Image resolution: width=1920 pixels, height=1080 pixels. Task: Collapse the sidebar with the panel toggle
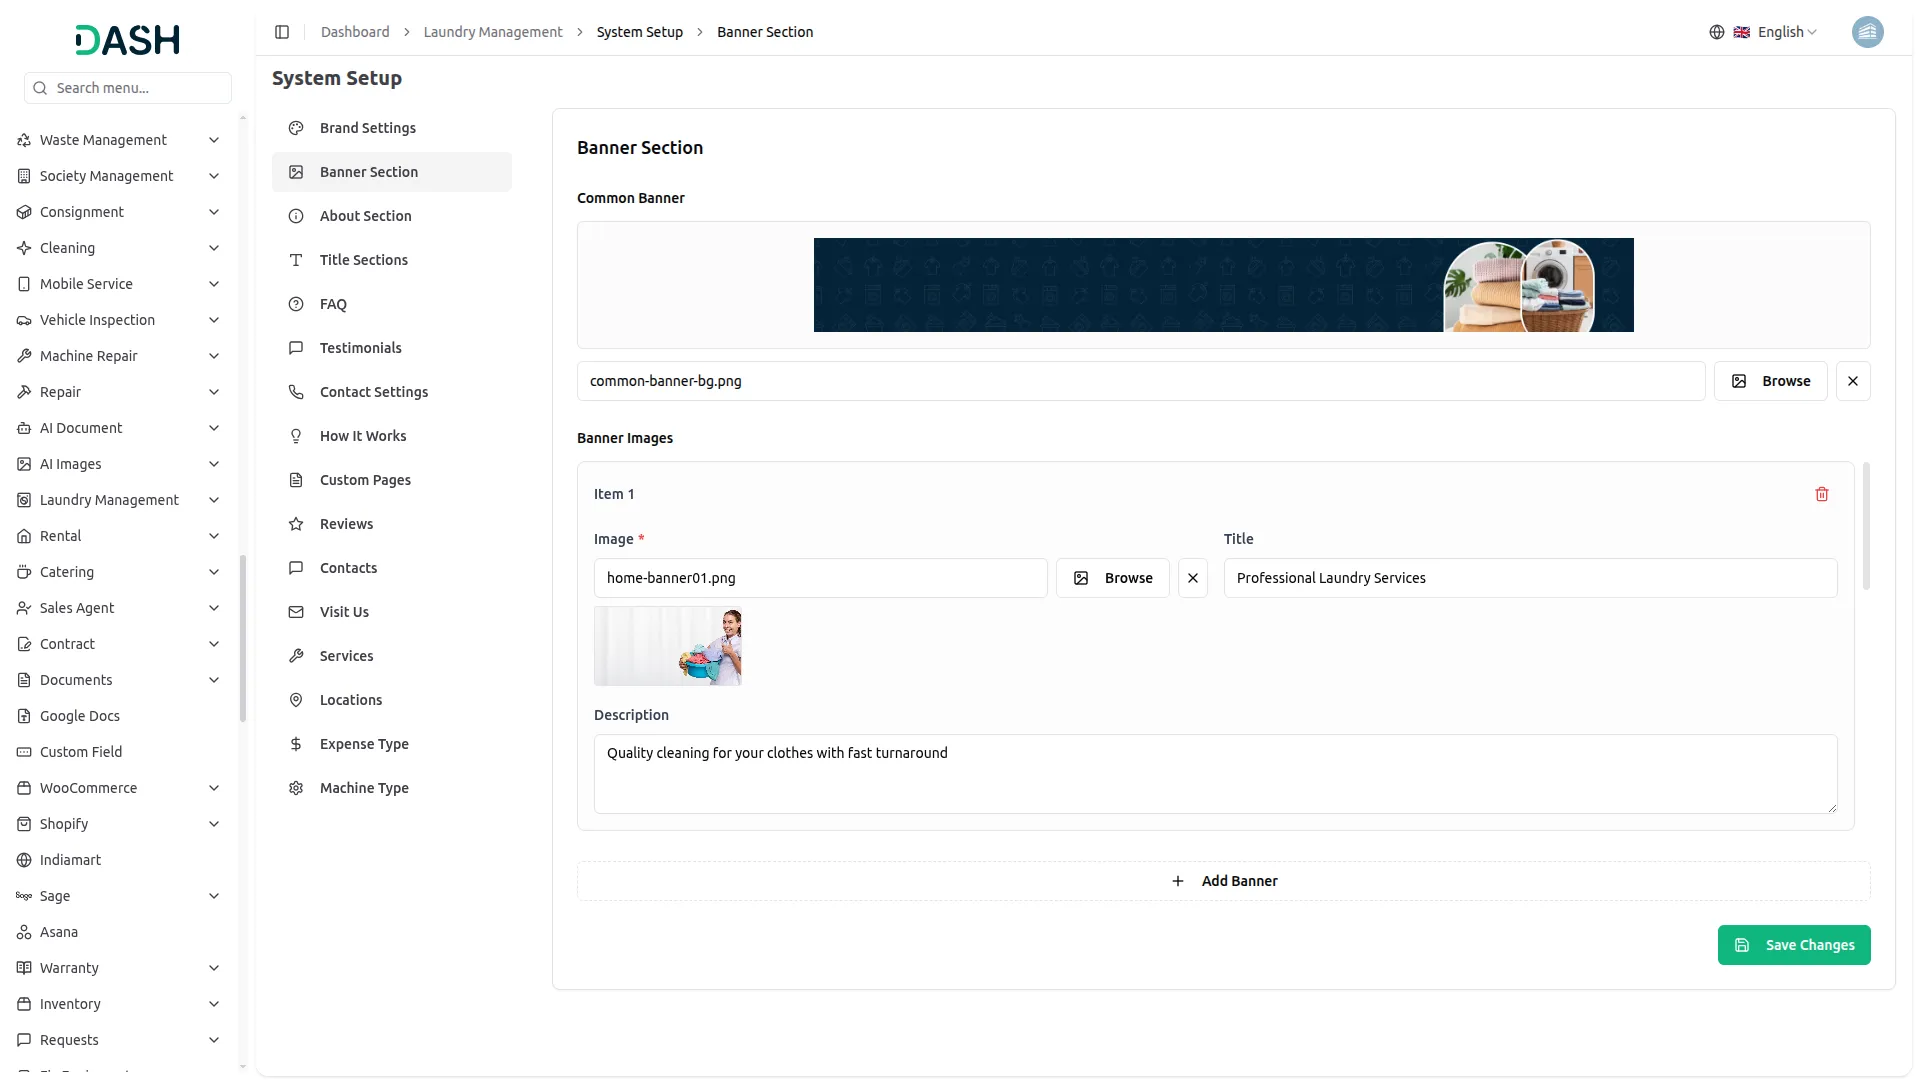click(282, 31)
